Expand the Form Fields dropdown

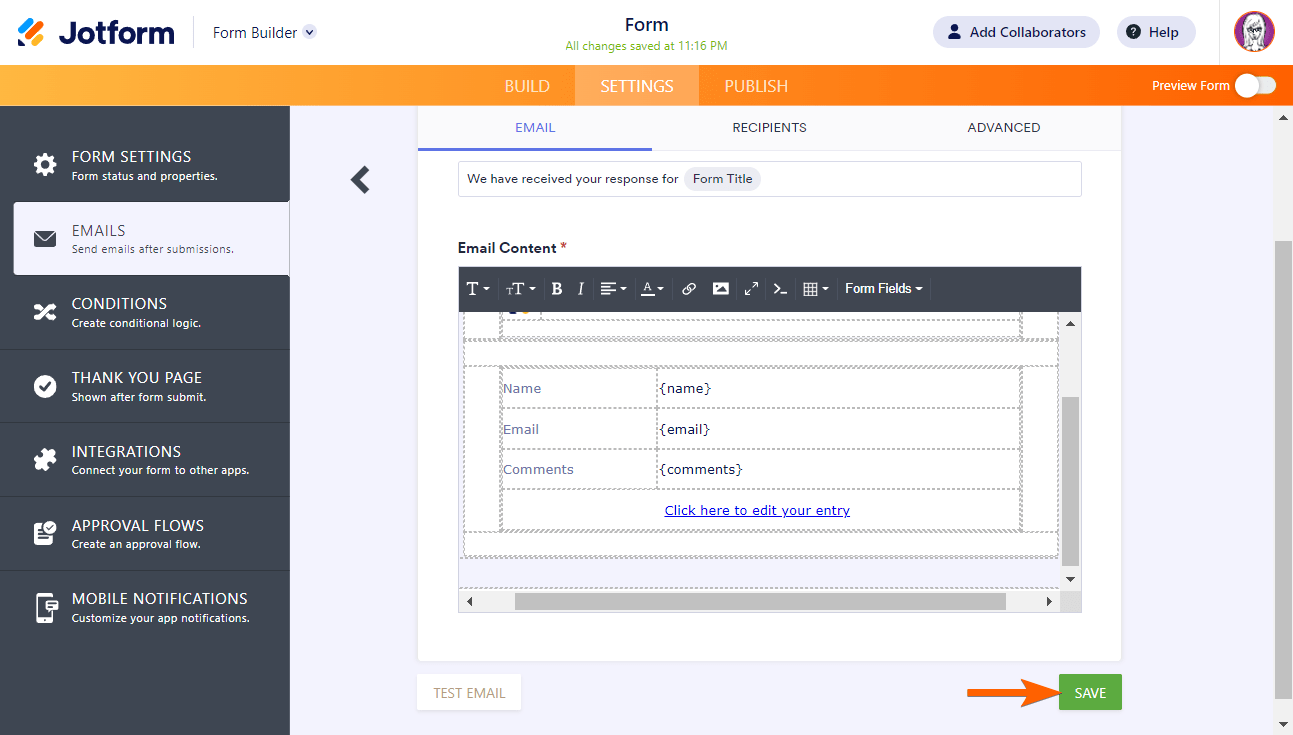[883, 289]
